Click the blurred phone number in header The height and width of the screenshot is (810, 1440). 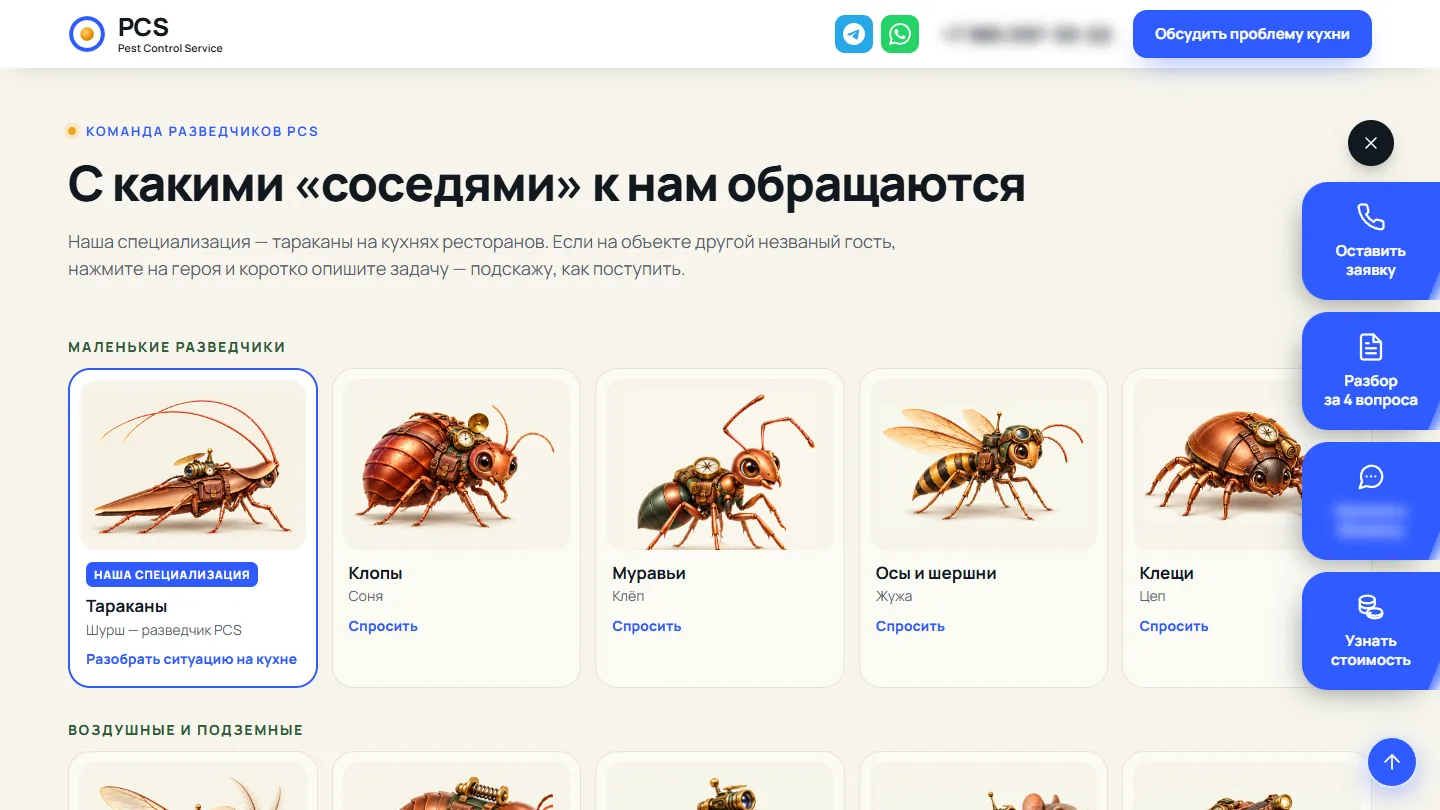(1027, 34)
